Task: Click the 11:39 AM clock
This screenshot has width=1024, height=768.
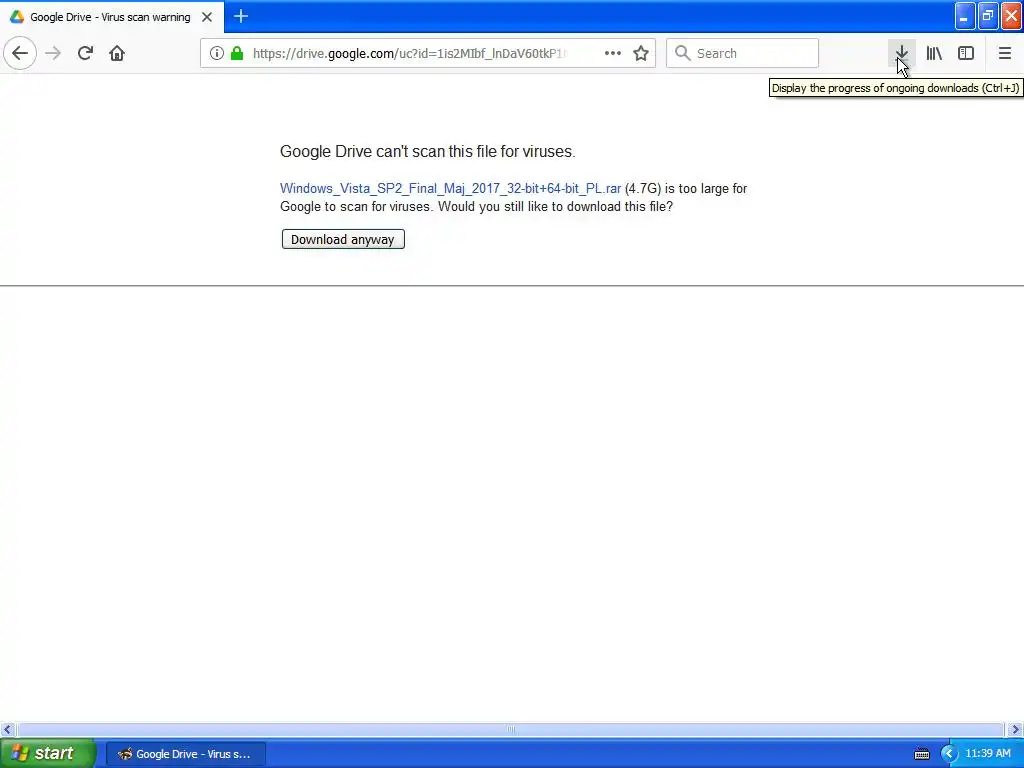Action: (987, 754)
